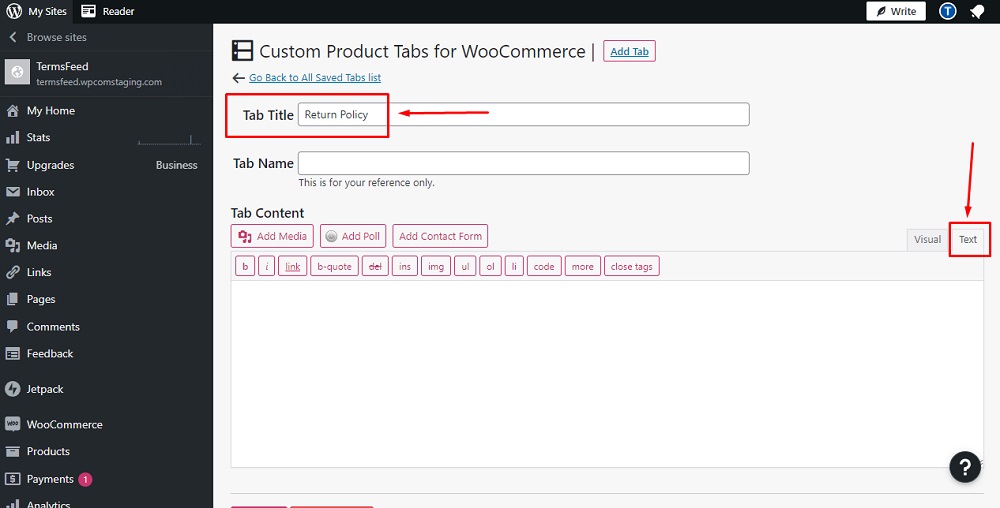Click the Media sidebar icon
1000x508 pixels.
(13, 245)
